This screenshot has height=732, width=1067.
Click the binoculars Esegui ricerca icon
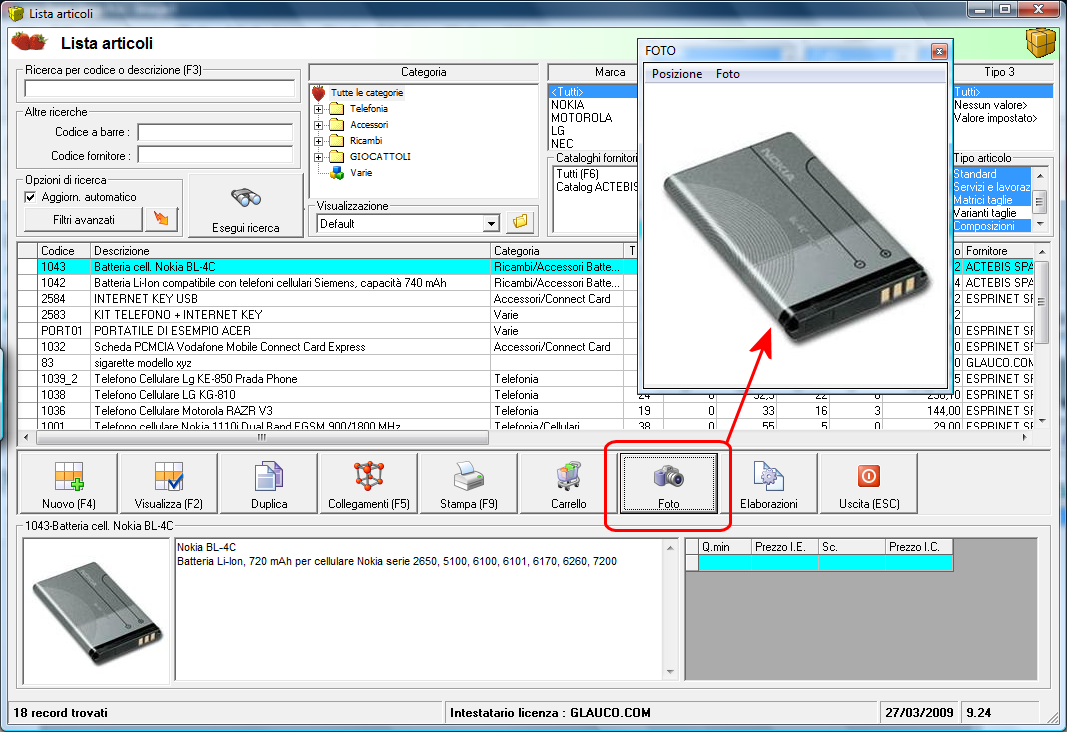pos(246,198)
